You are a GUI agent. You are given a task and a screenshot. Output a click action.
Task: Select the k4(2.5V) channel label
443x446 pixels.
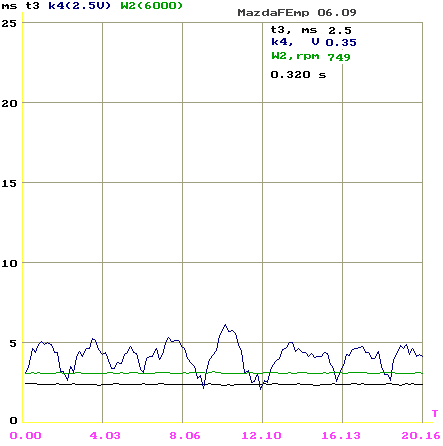[79, 6]
